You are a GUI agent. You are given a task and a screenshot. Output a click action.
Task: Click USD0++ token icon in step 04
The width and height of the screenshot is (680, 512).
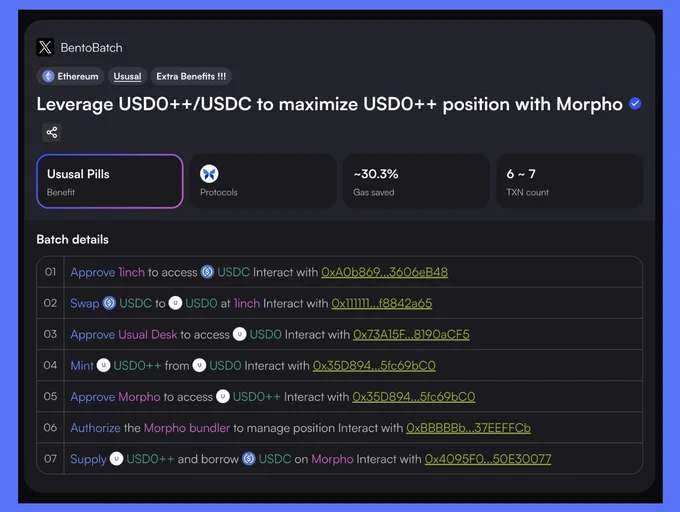pos(103,365)
